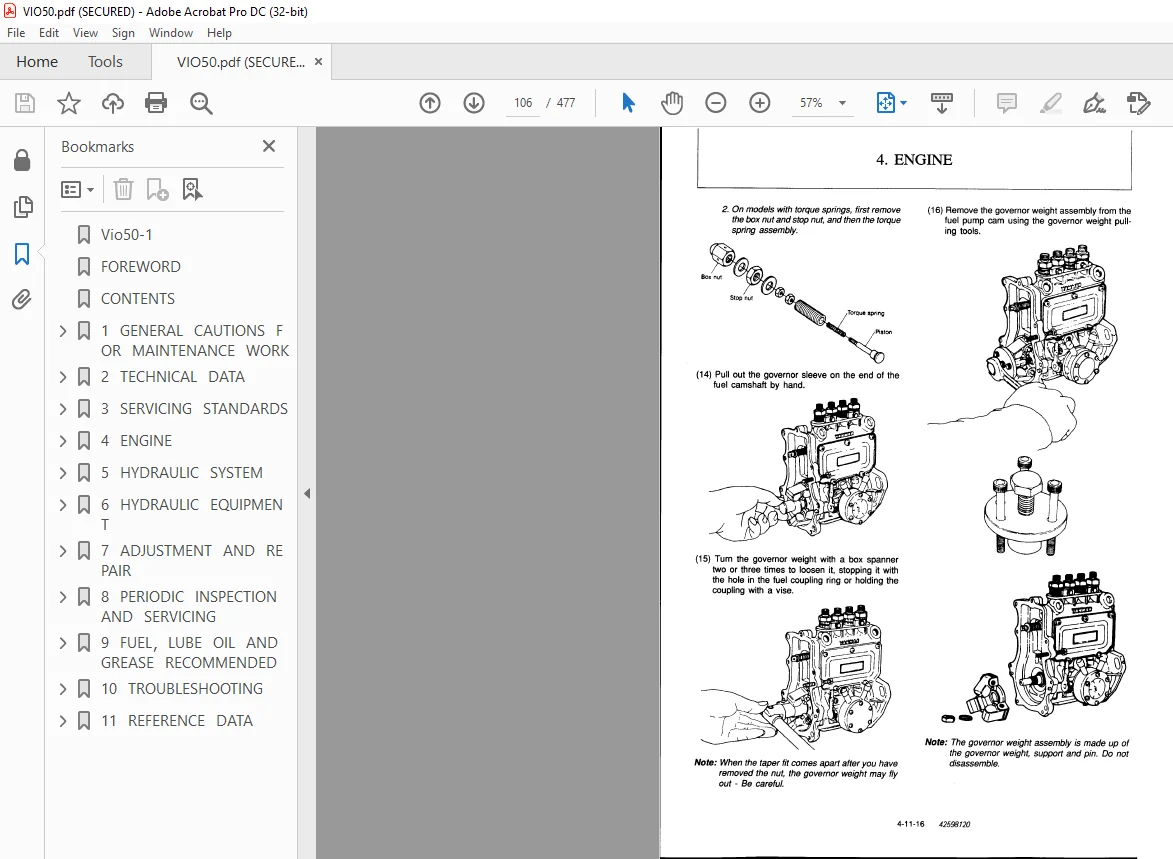This screenshot has height=859, width=1173.
Task: Print the file with printer icon
Action: tap(156, 103)
